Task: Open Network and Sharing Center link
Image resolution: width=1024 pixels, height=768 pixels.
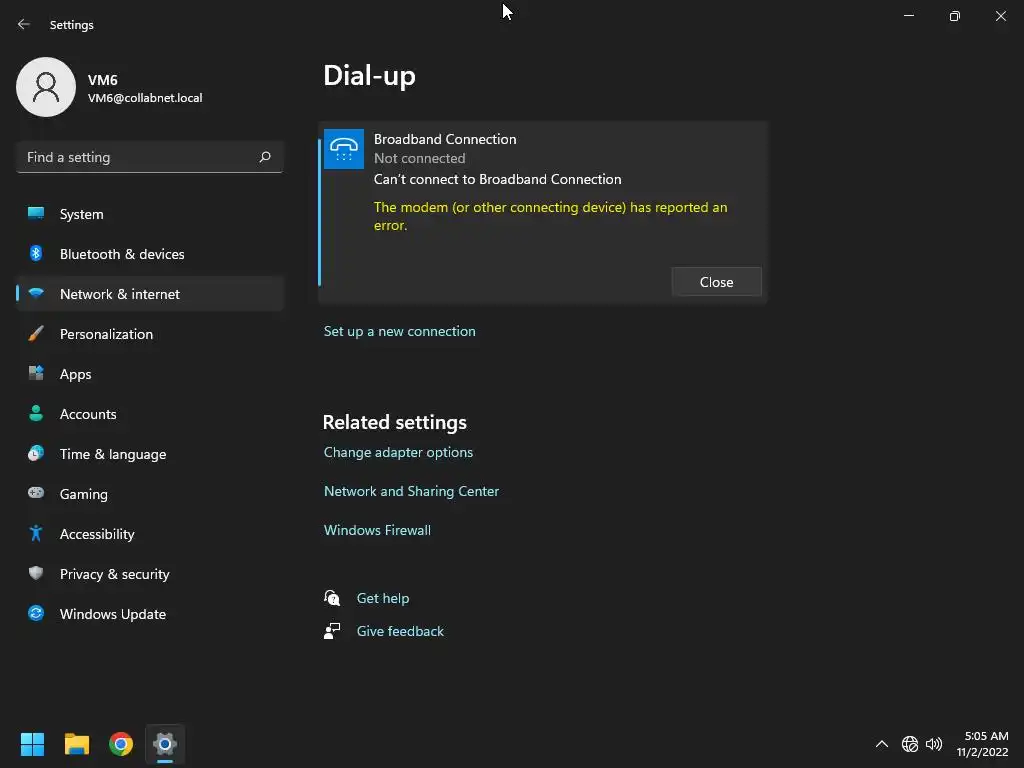Action: click(x=411, y=491)
